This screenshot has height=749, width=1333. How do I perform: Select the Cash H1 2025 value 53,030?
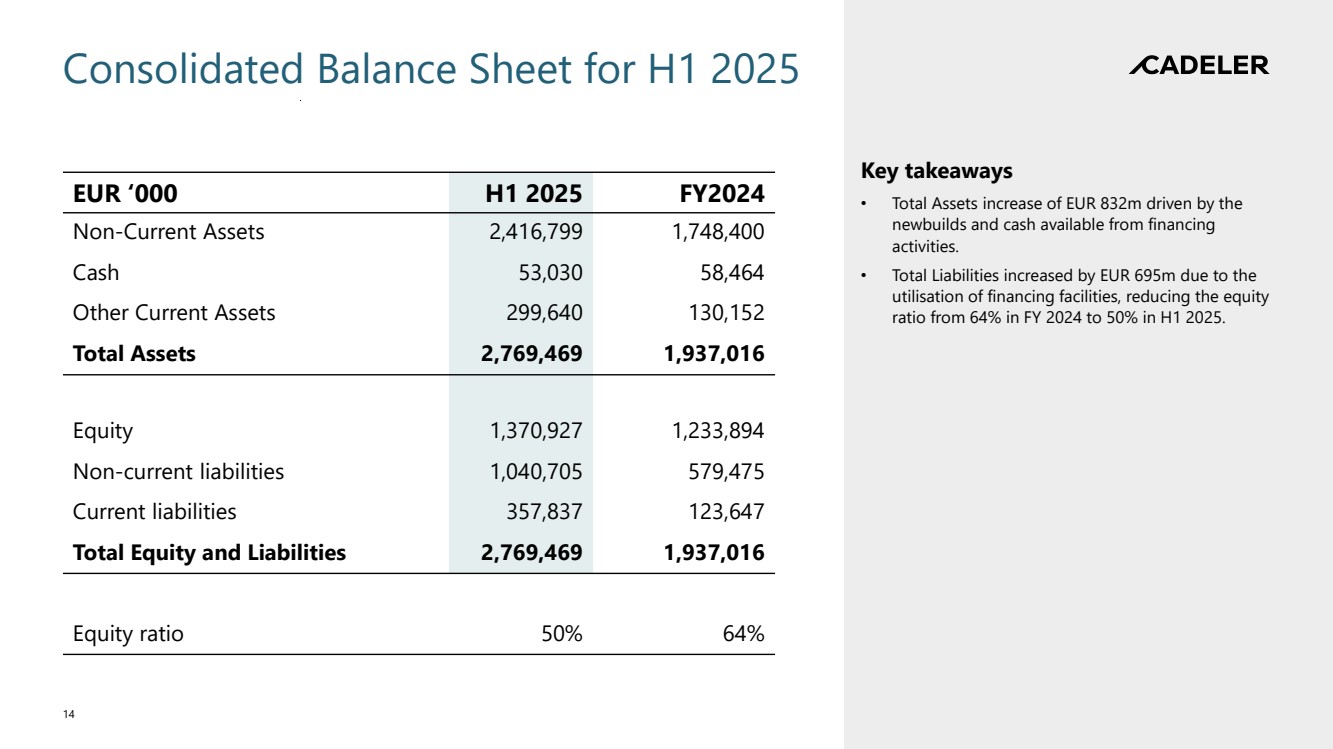[x=549, y=272]
